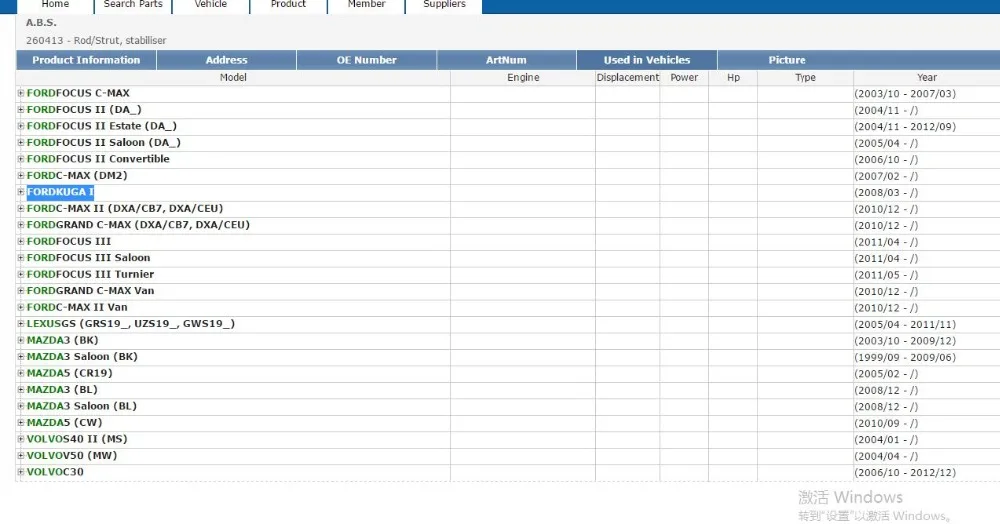
Task: Click the Displacement column header
Action: coord(628,78)
